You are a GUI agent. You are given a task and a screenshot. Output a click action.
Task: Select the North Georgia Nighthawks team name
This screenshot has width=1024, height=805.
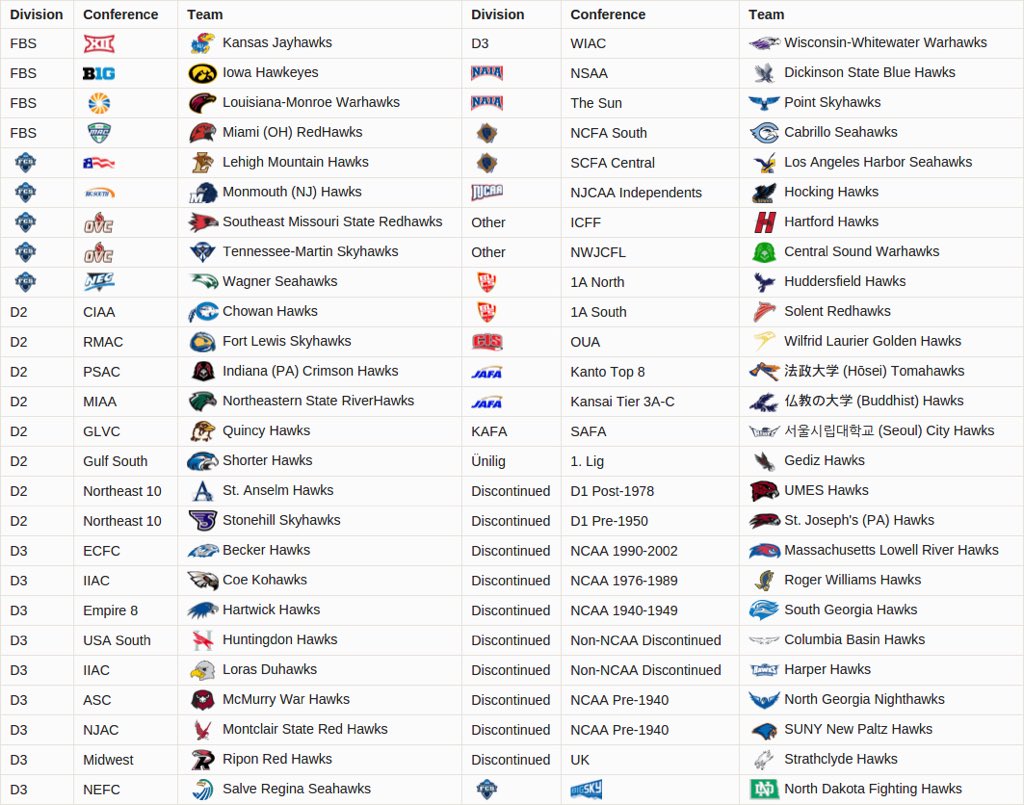(x=864, y=700)
